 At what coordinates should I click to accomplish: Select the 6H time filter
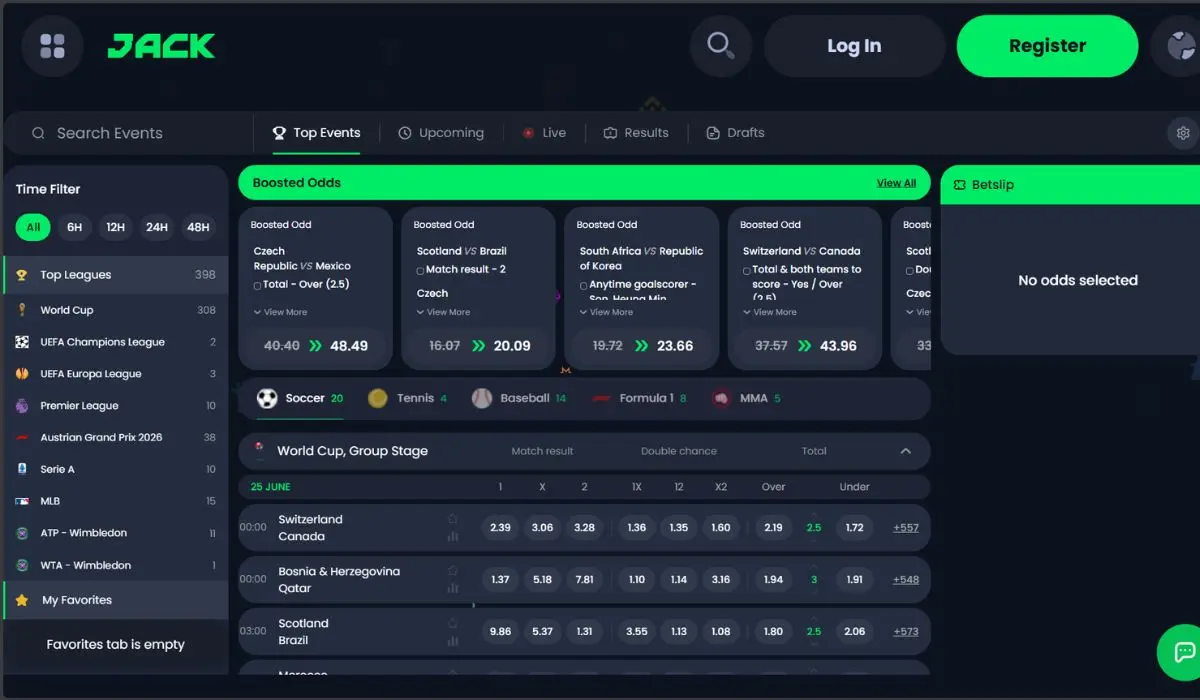tap(75, 227)
